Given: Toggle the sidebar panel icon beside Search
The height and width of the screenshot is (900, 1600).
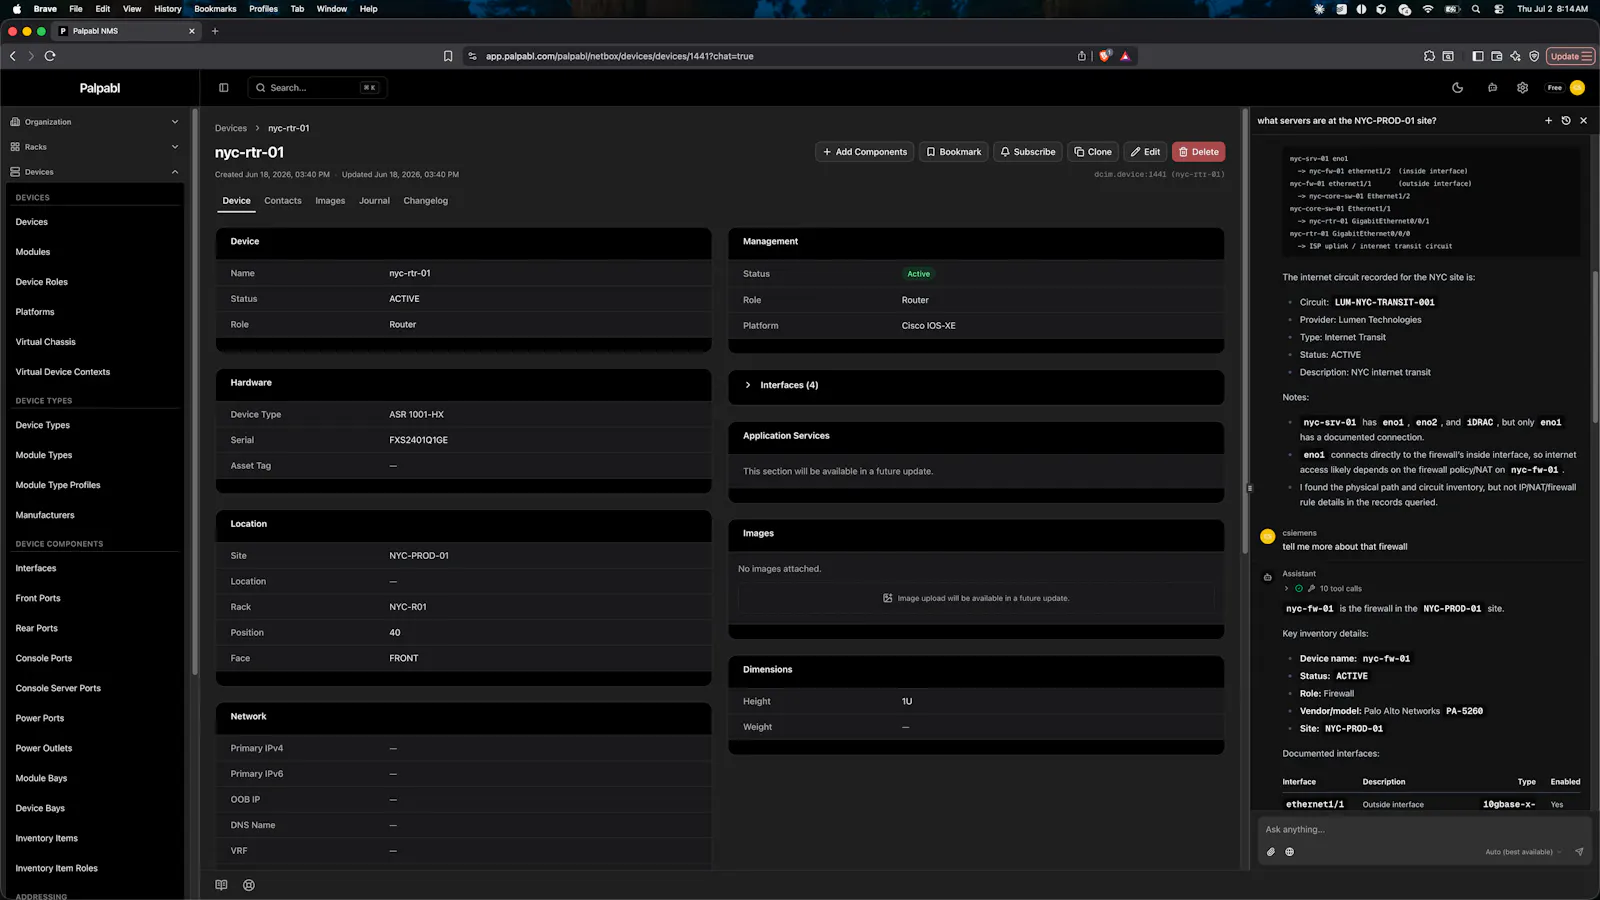Looking at the screenshot, I should [224, 88].
